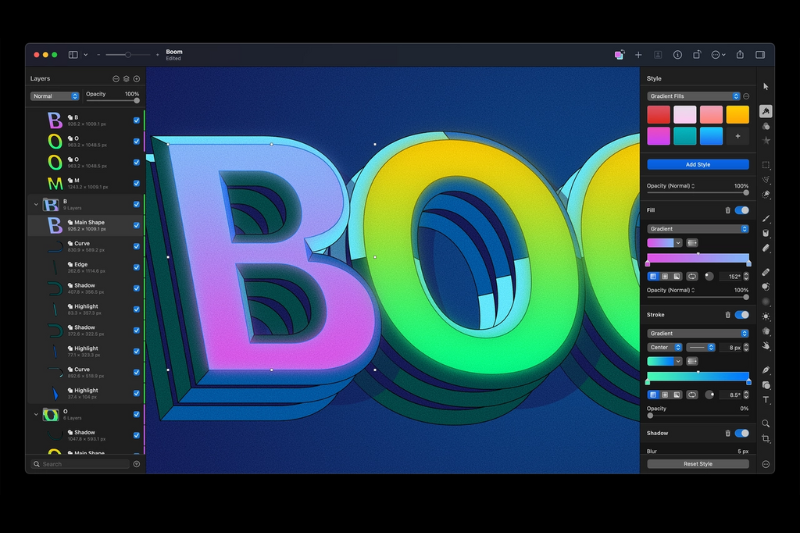This screenshot has height=533, width=800.
Task: Toggle the Stroke switch
Action: (x=742, y=315)
